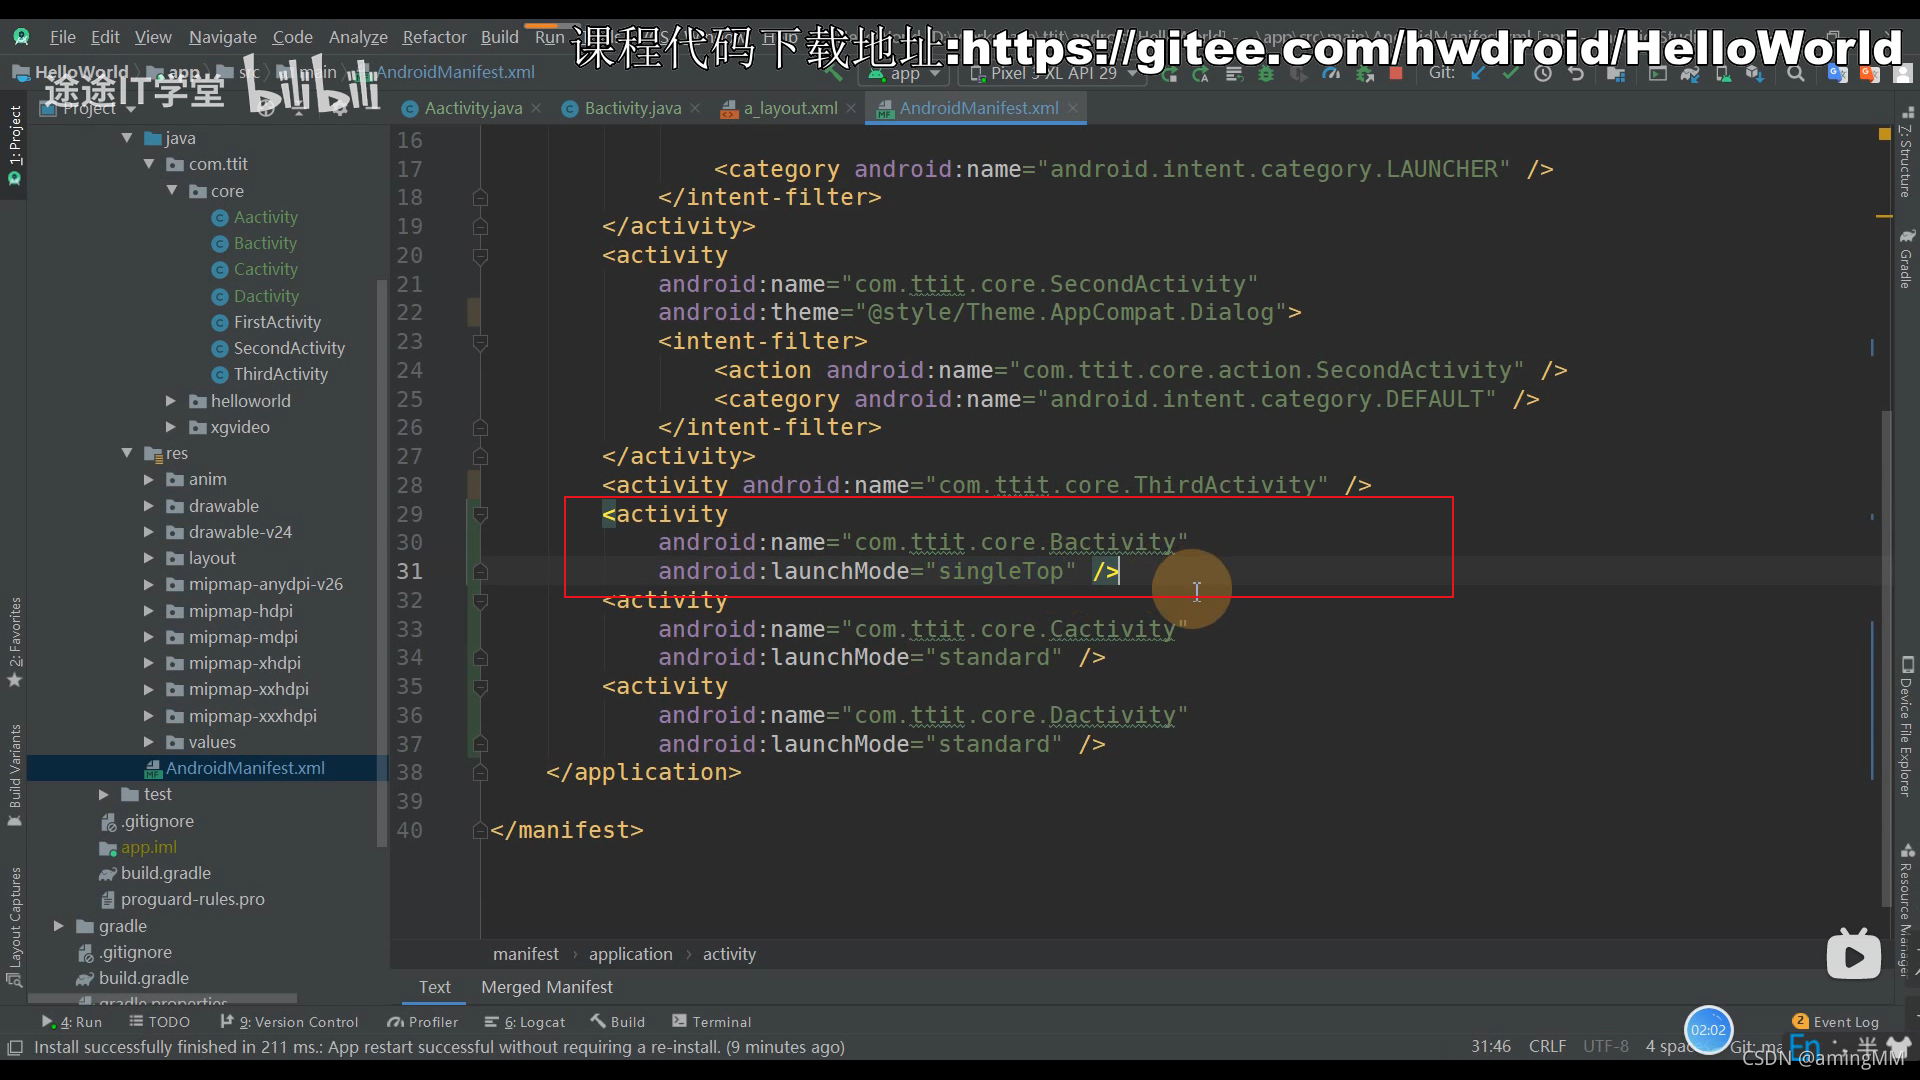
Task: Toggle code fold marker at line 32
Action: coord(480,601)
